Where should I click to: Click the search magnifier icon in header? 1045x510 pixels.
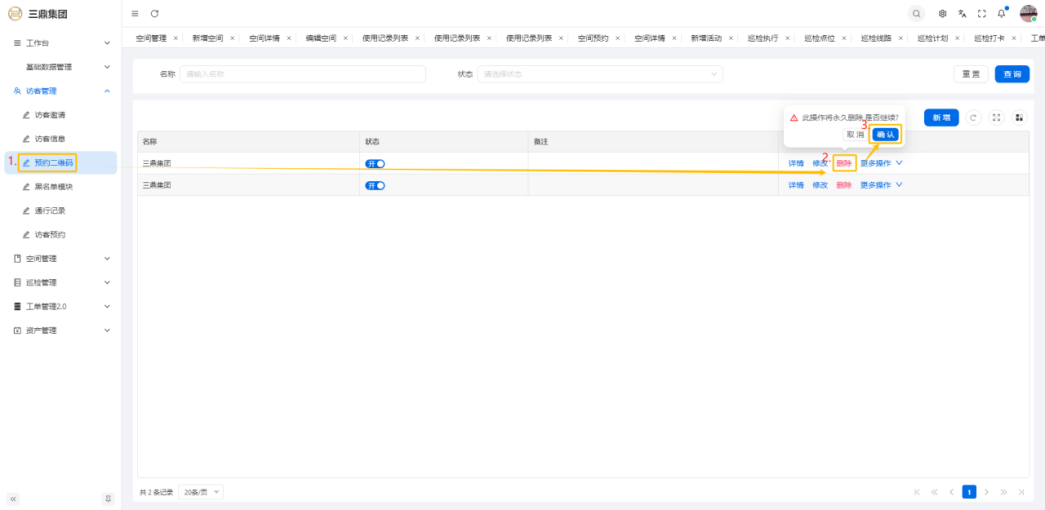pyautogui.click(x=917, y=13)
